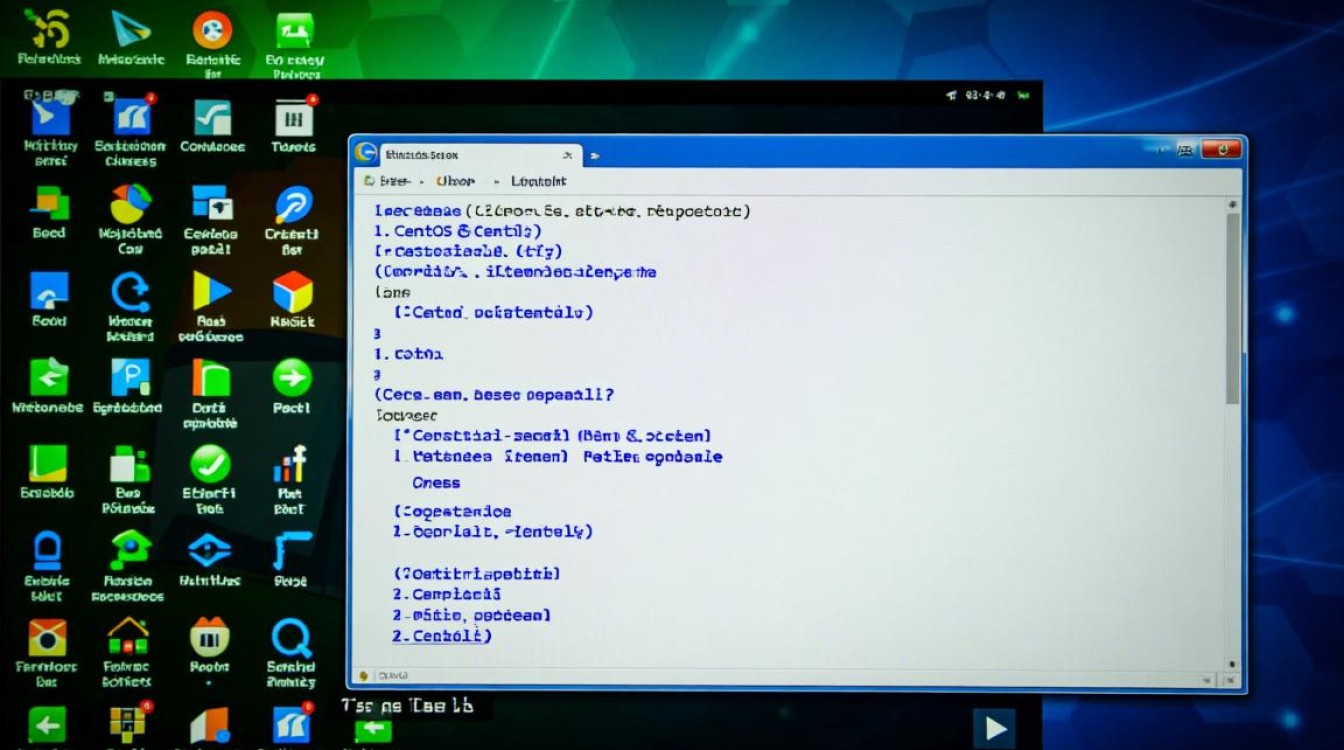The height and width of the screenshot is (750, 1344).
Task: Click the green circle with right arrow icon
Action: 292,379
